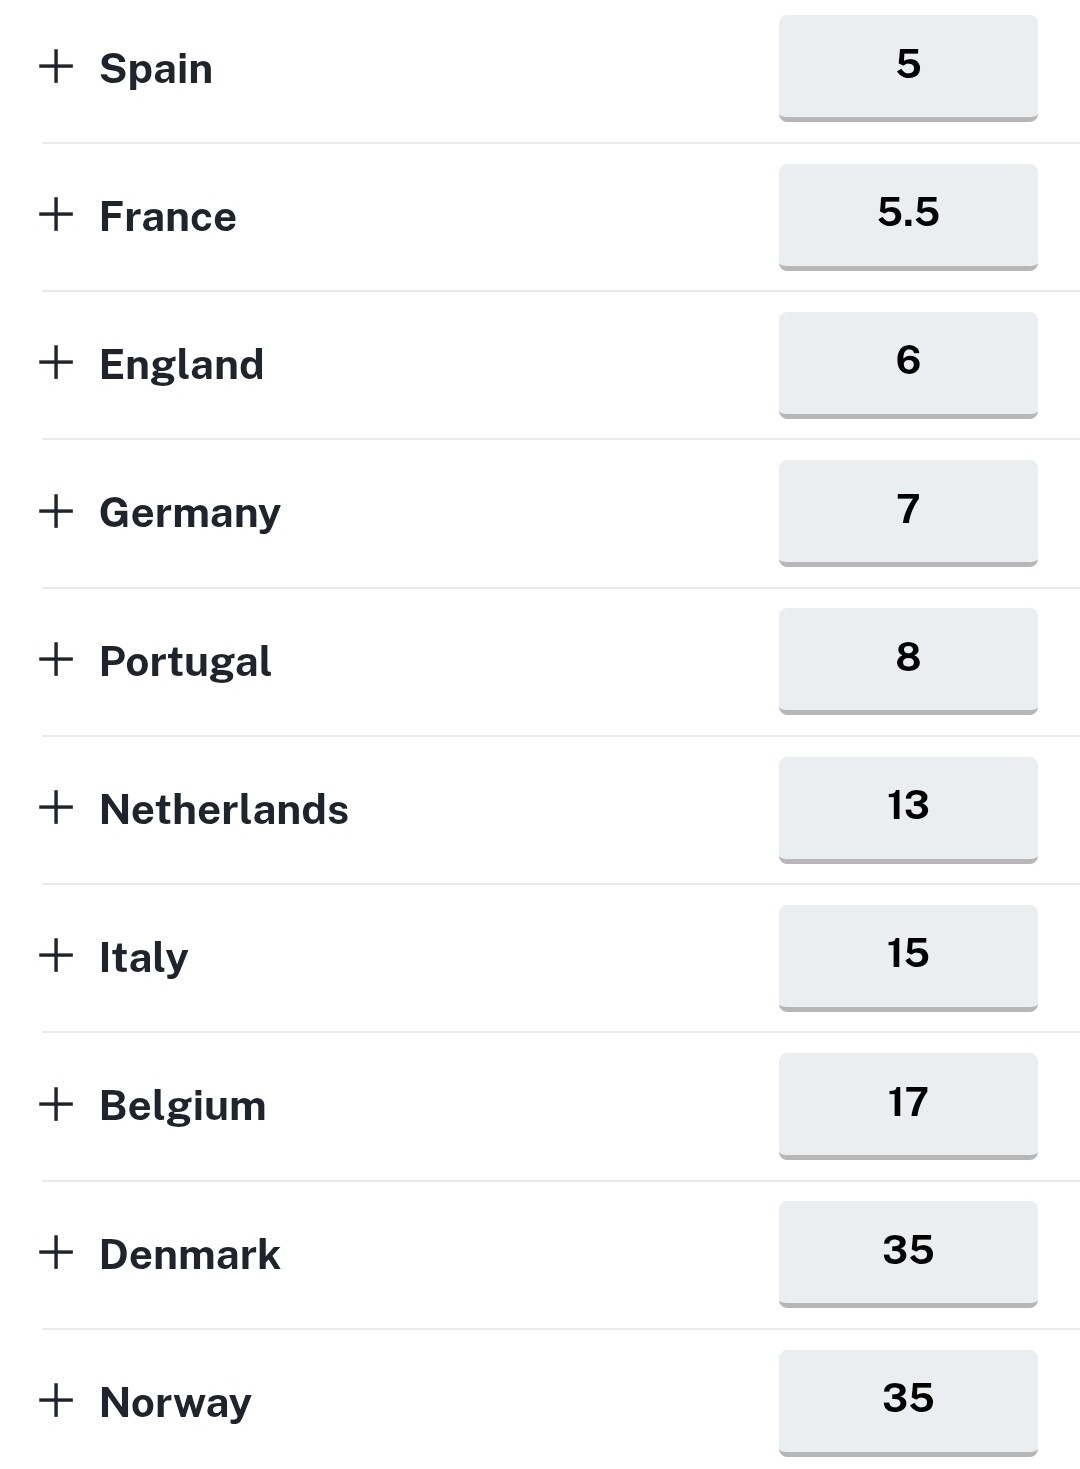Click the plus icon beside England

[x=56, y=363]
